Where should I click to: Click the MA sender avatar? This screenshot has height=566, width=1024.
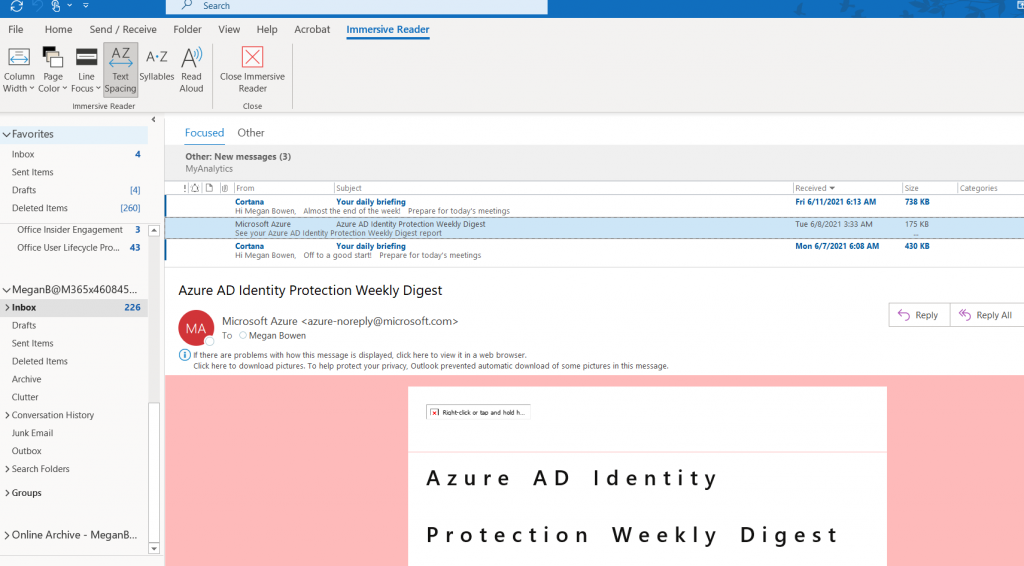click(x=195, y=328)
